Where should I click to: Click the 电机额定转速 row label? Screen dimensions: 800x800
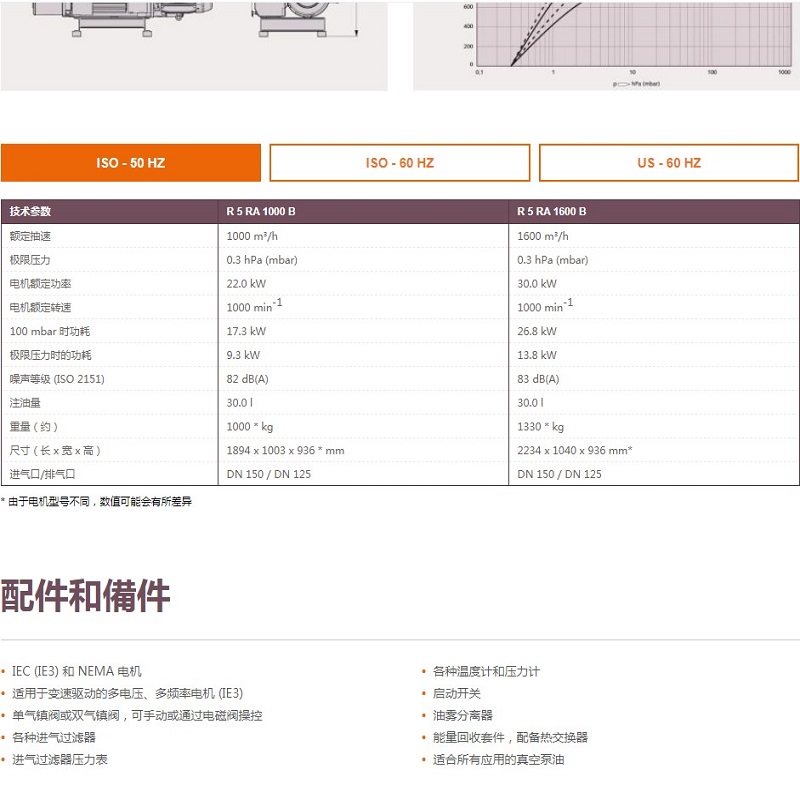40,308
